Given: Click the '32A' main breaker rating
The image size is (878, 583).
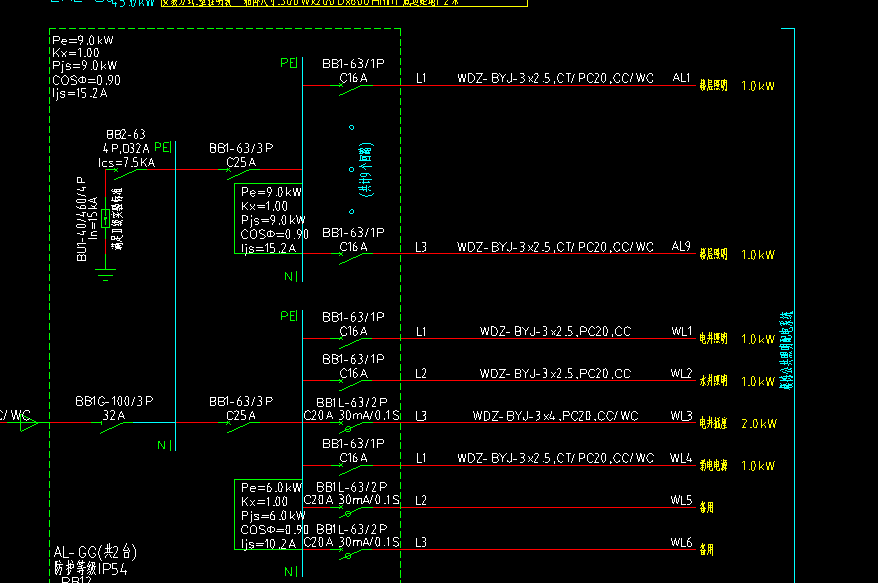Looking at the screenshot, I should [x=114, y=416].
